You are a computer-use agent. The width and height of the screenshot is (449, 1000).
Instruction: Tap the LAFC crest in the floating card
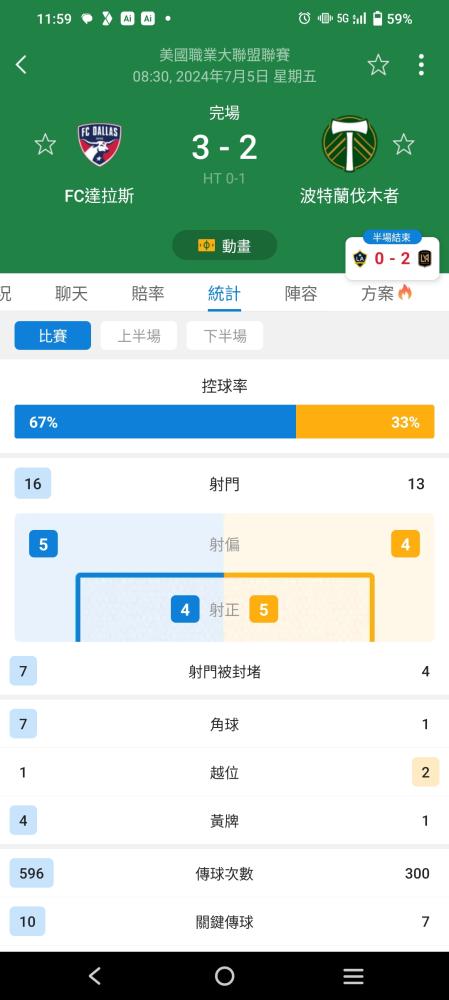point(425,259)
